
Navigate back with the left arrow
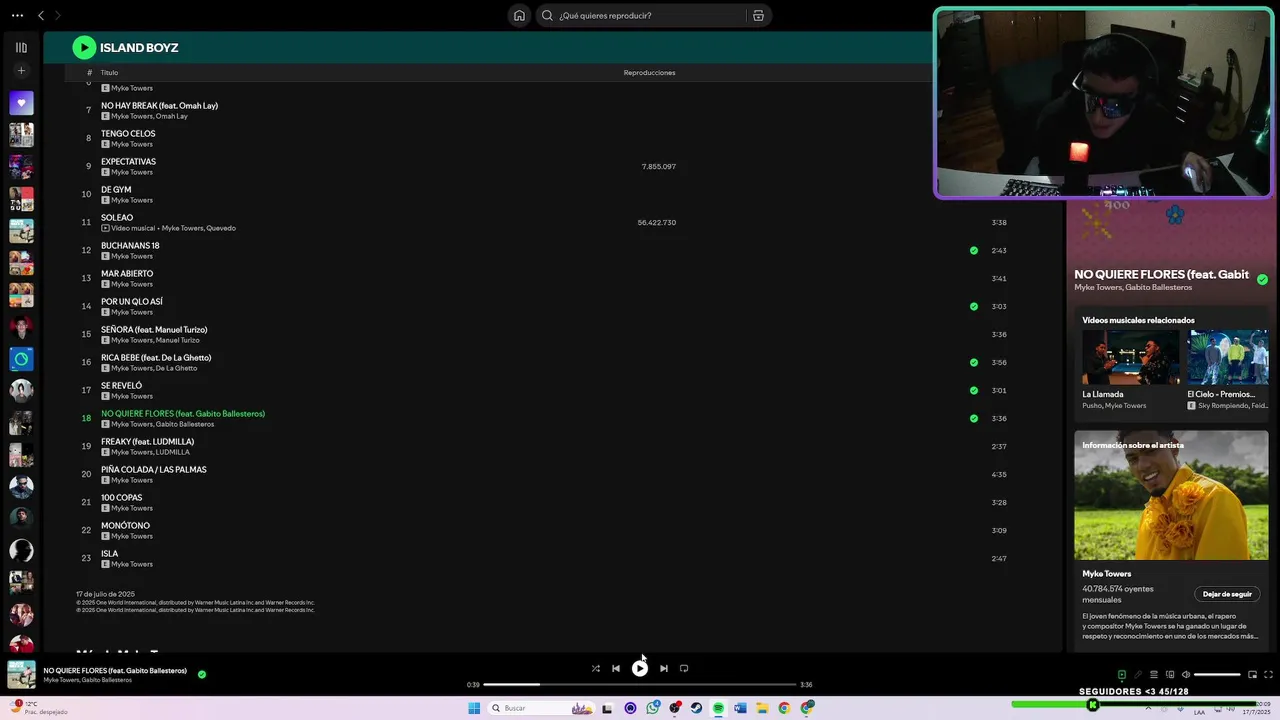[41, 15]
